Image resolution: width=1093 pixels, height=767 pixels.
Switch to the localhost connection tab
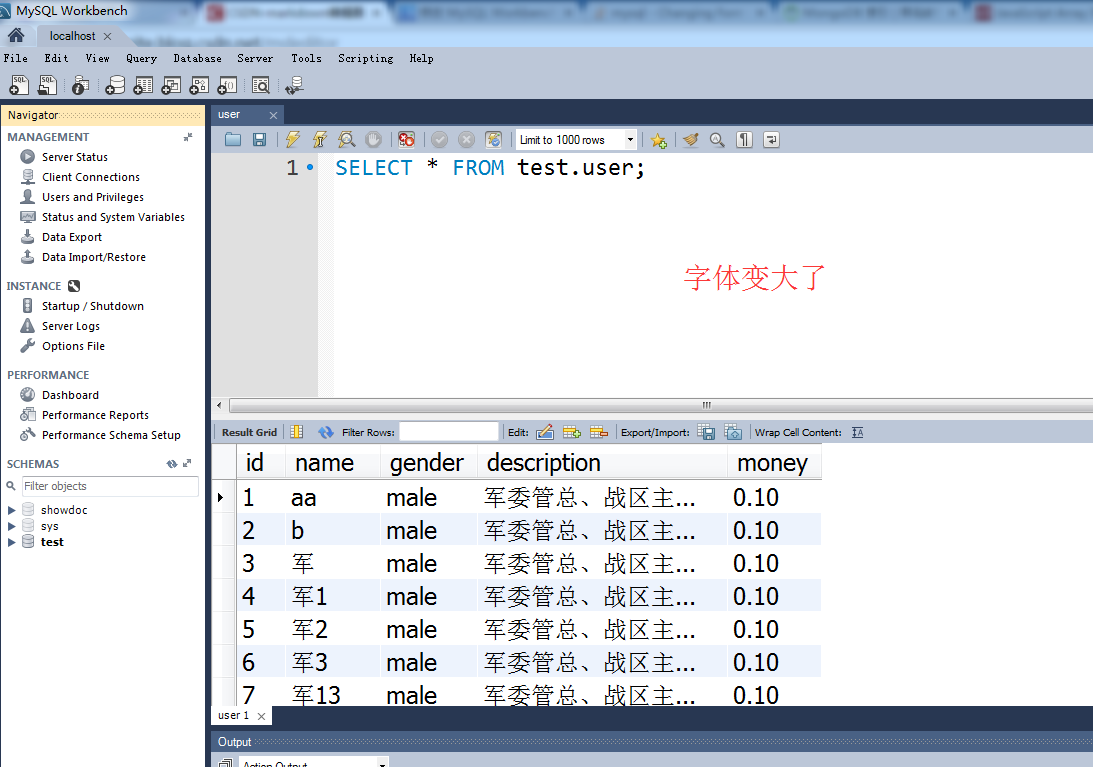click(x=72, y=36)
